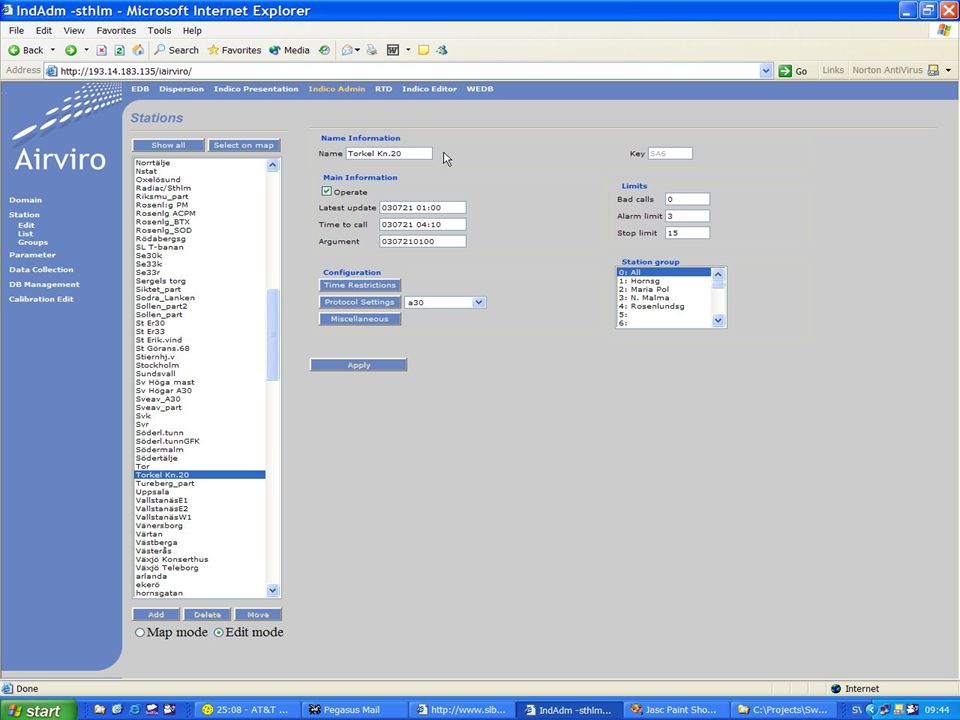960x720 pixels.
Task: Click the green Forward arrow button
Action: 71,50
